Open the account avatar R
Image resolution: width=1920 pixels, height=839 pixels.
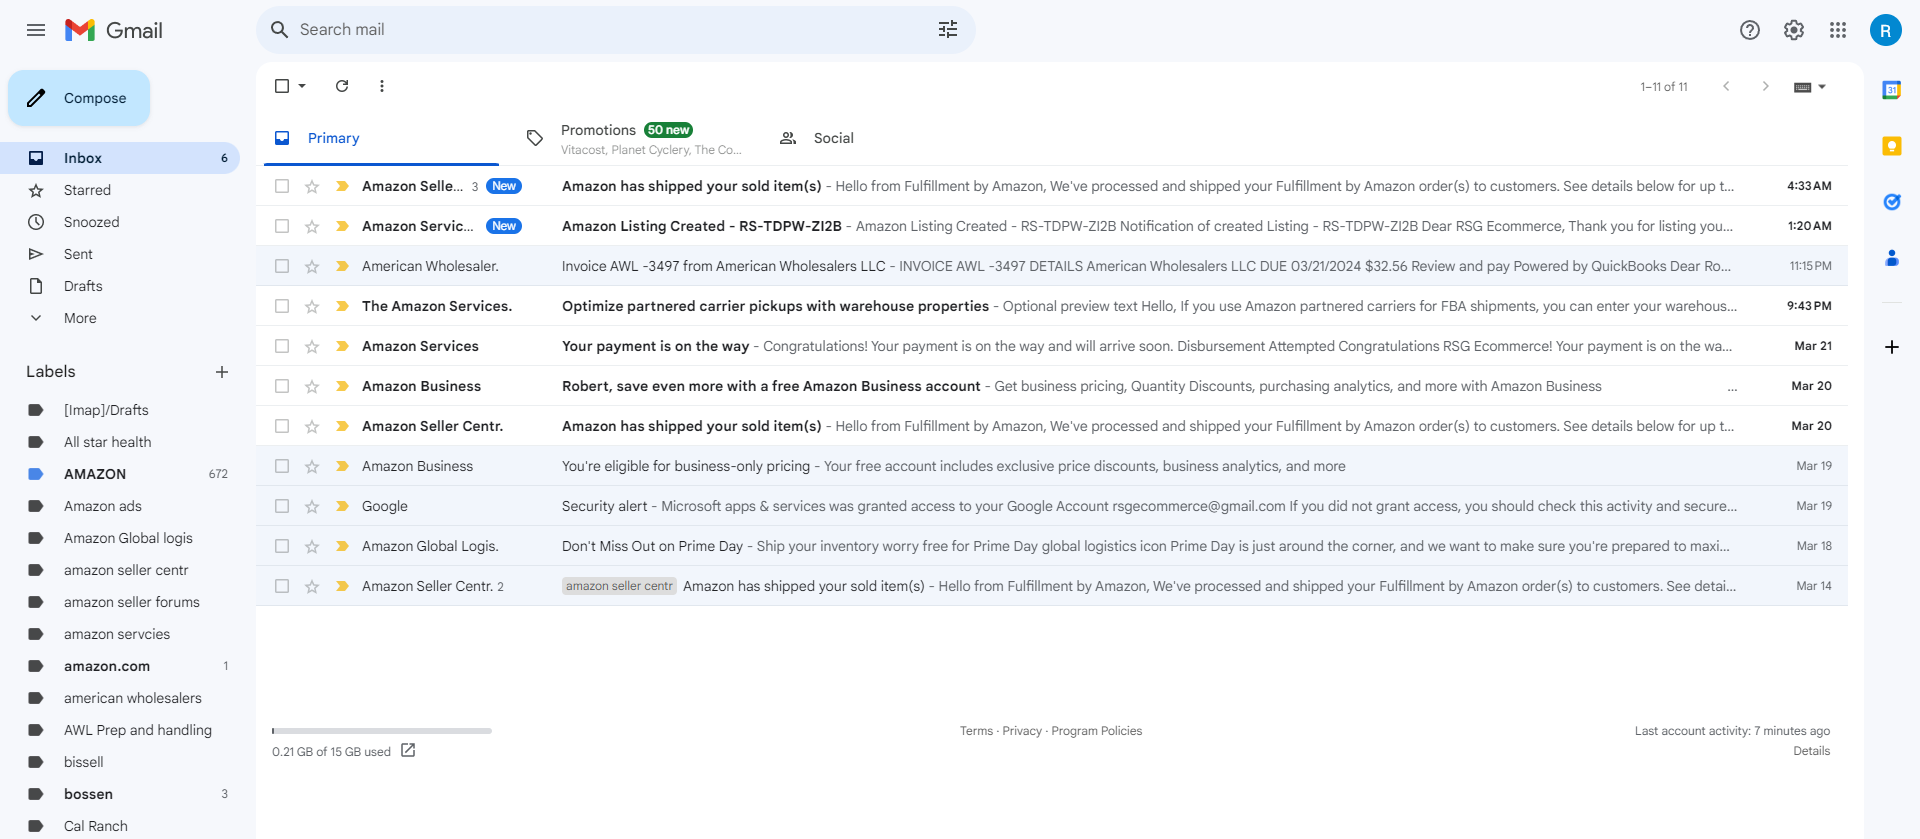(1885, 30)
